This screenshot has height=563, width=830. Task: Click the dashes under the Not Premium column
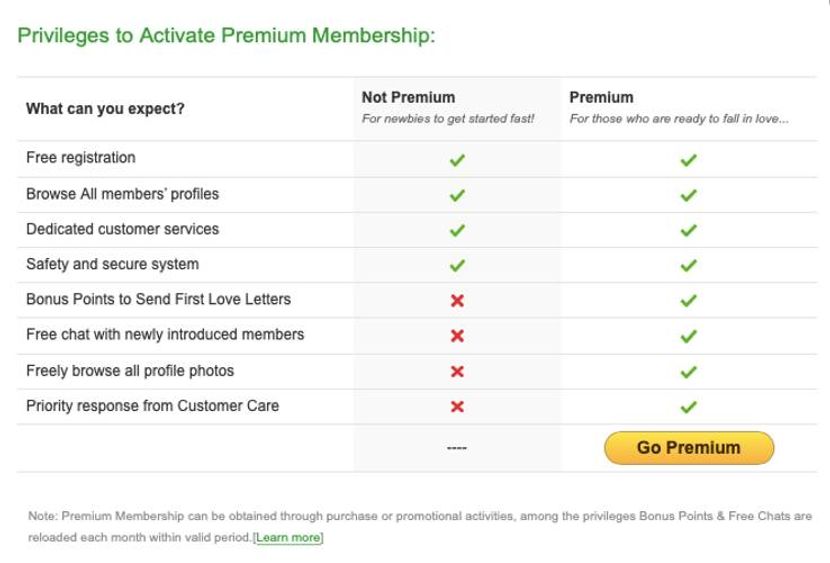[x=457, y=448]
